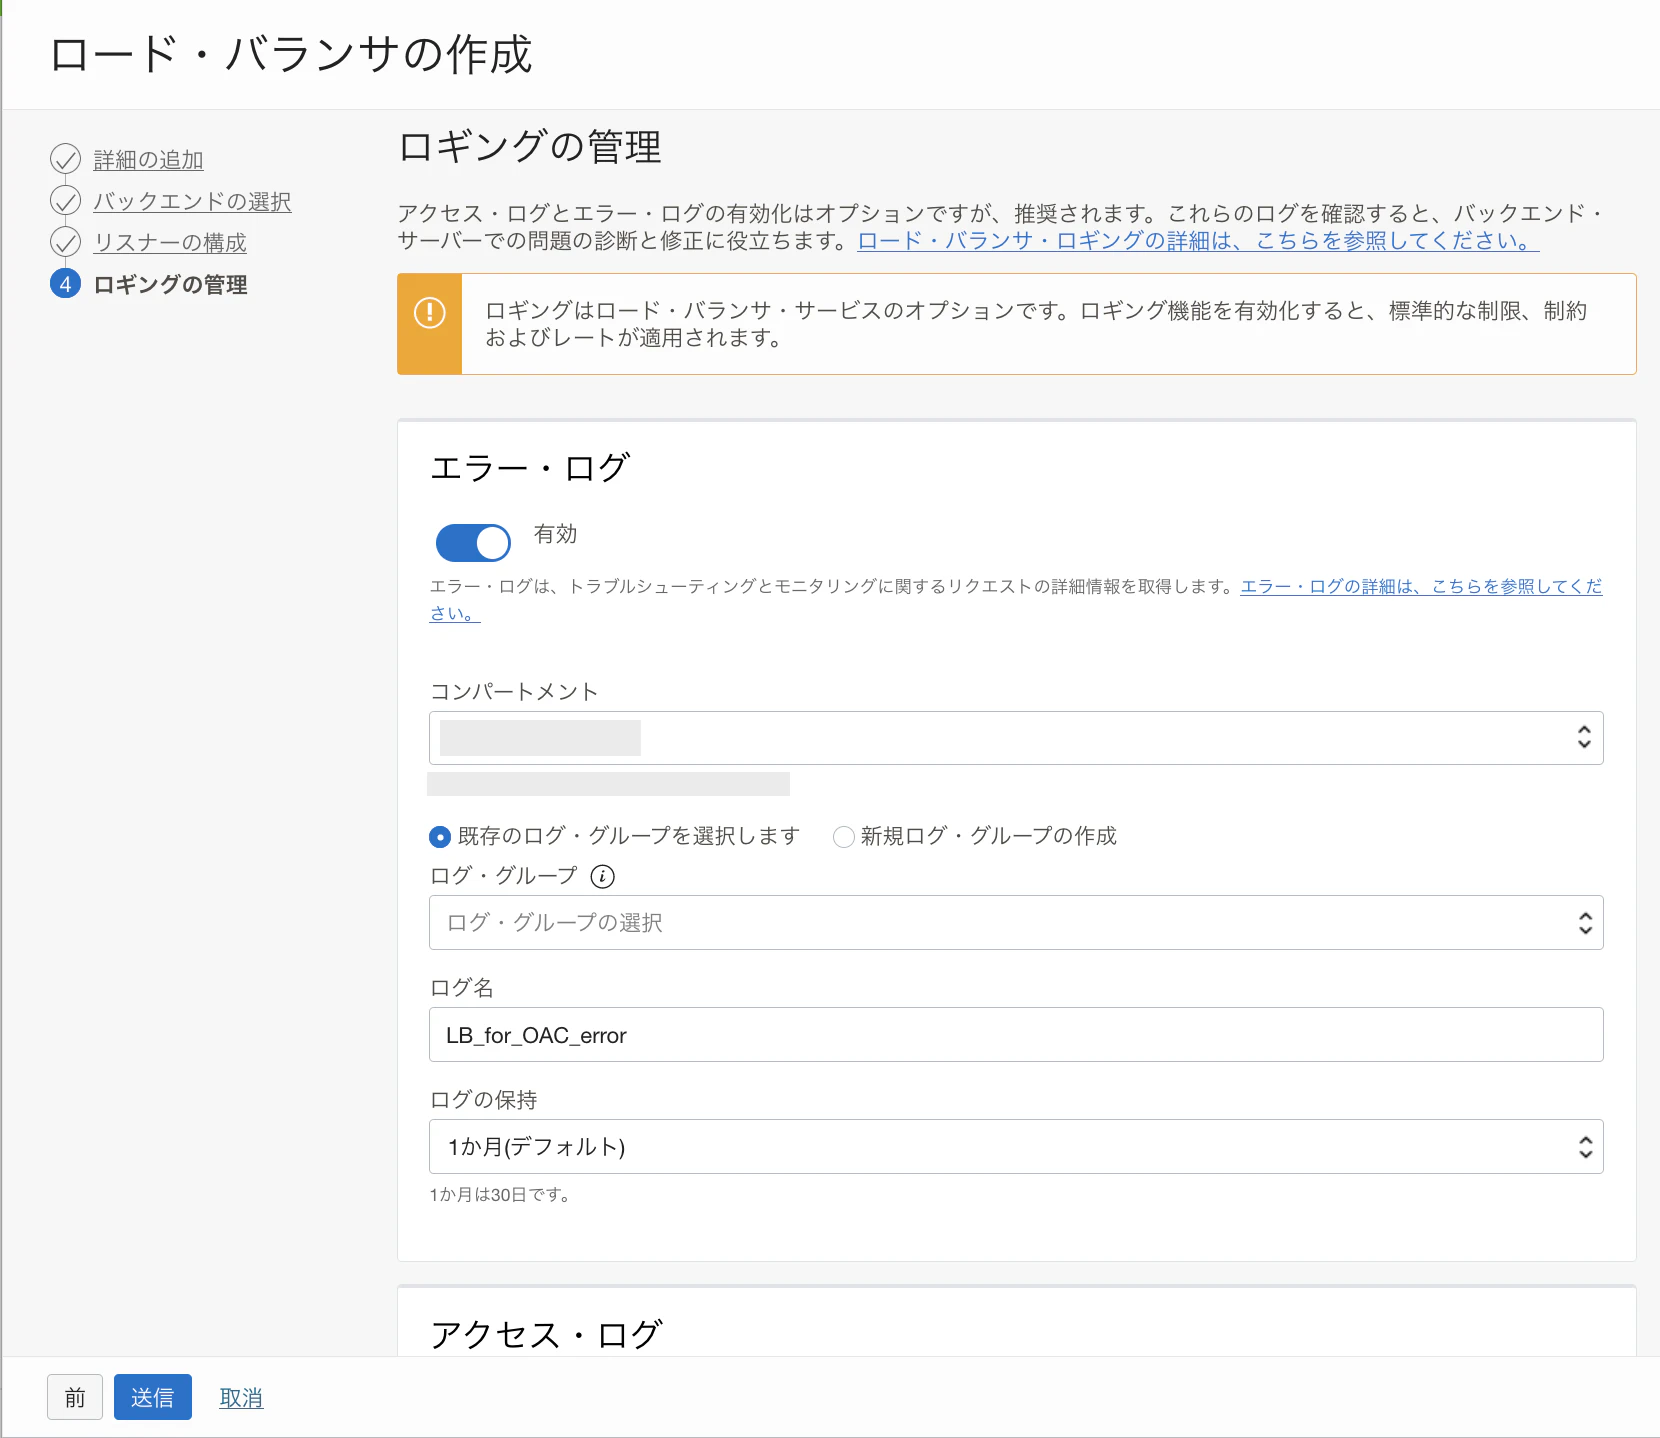The width and height of the screenshot is (1660, 1438).
Task: Open the ログ・グループ info icon
Action: click(602, 876)
